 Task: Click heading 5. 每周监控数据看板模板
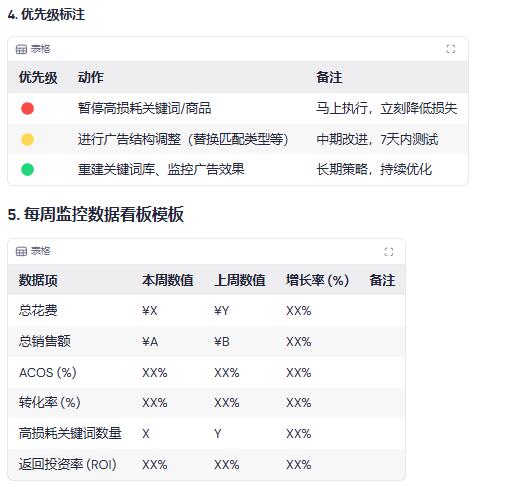[96, 214]
